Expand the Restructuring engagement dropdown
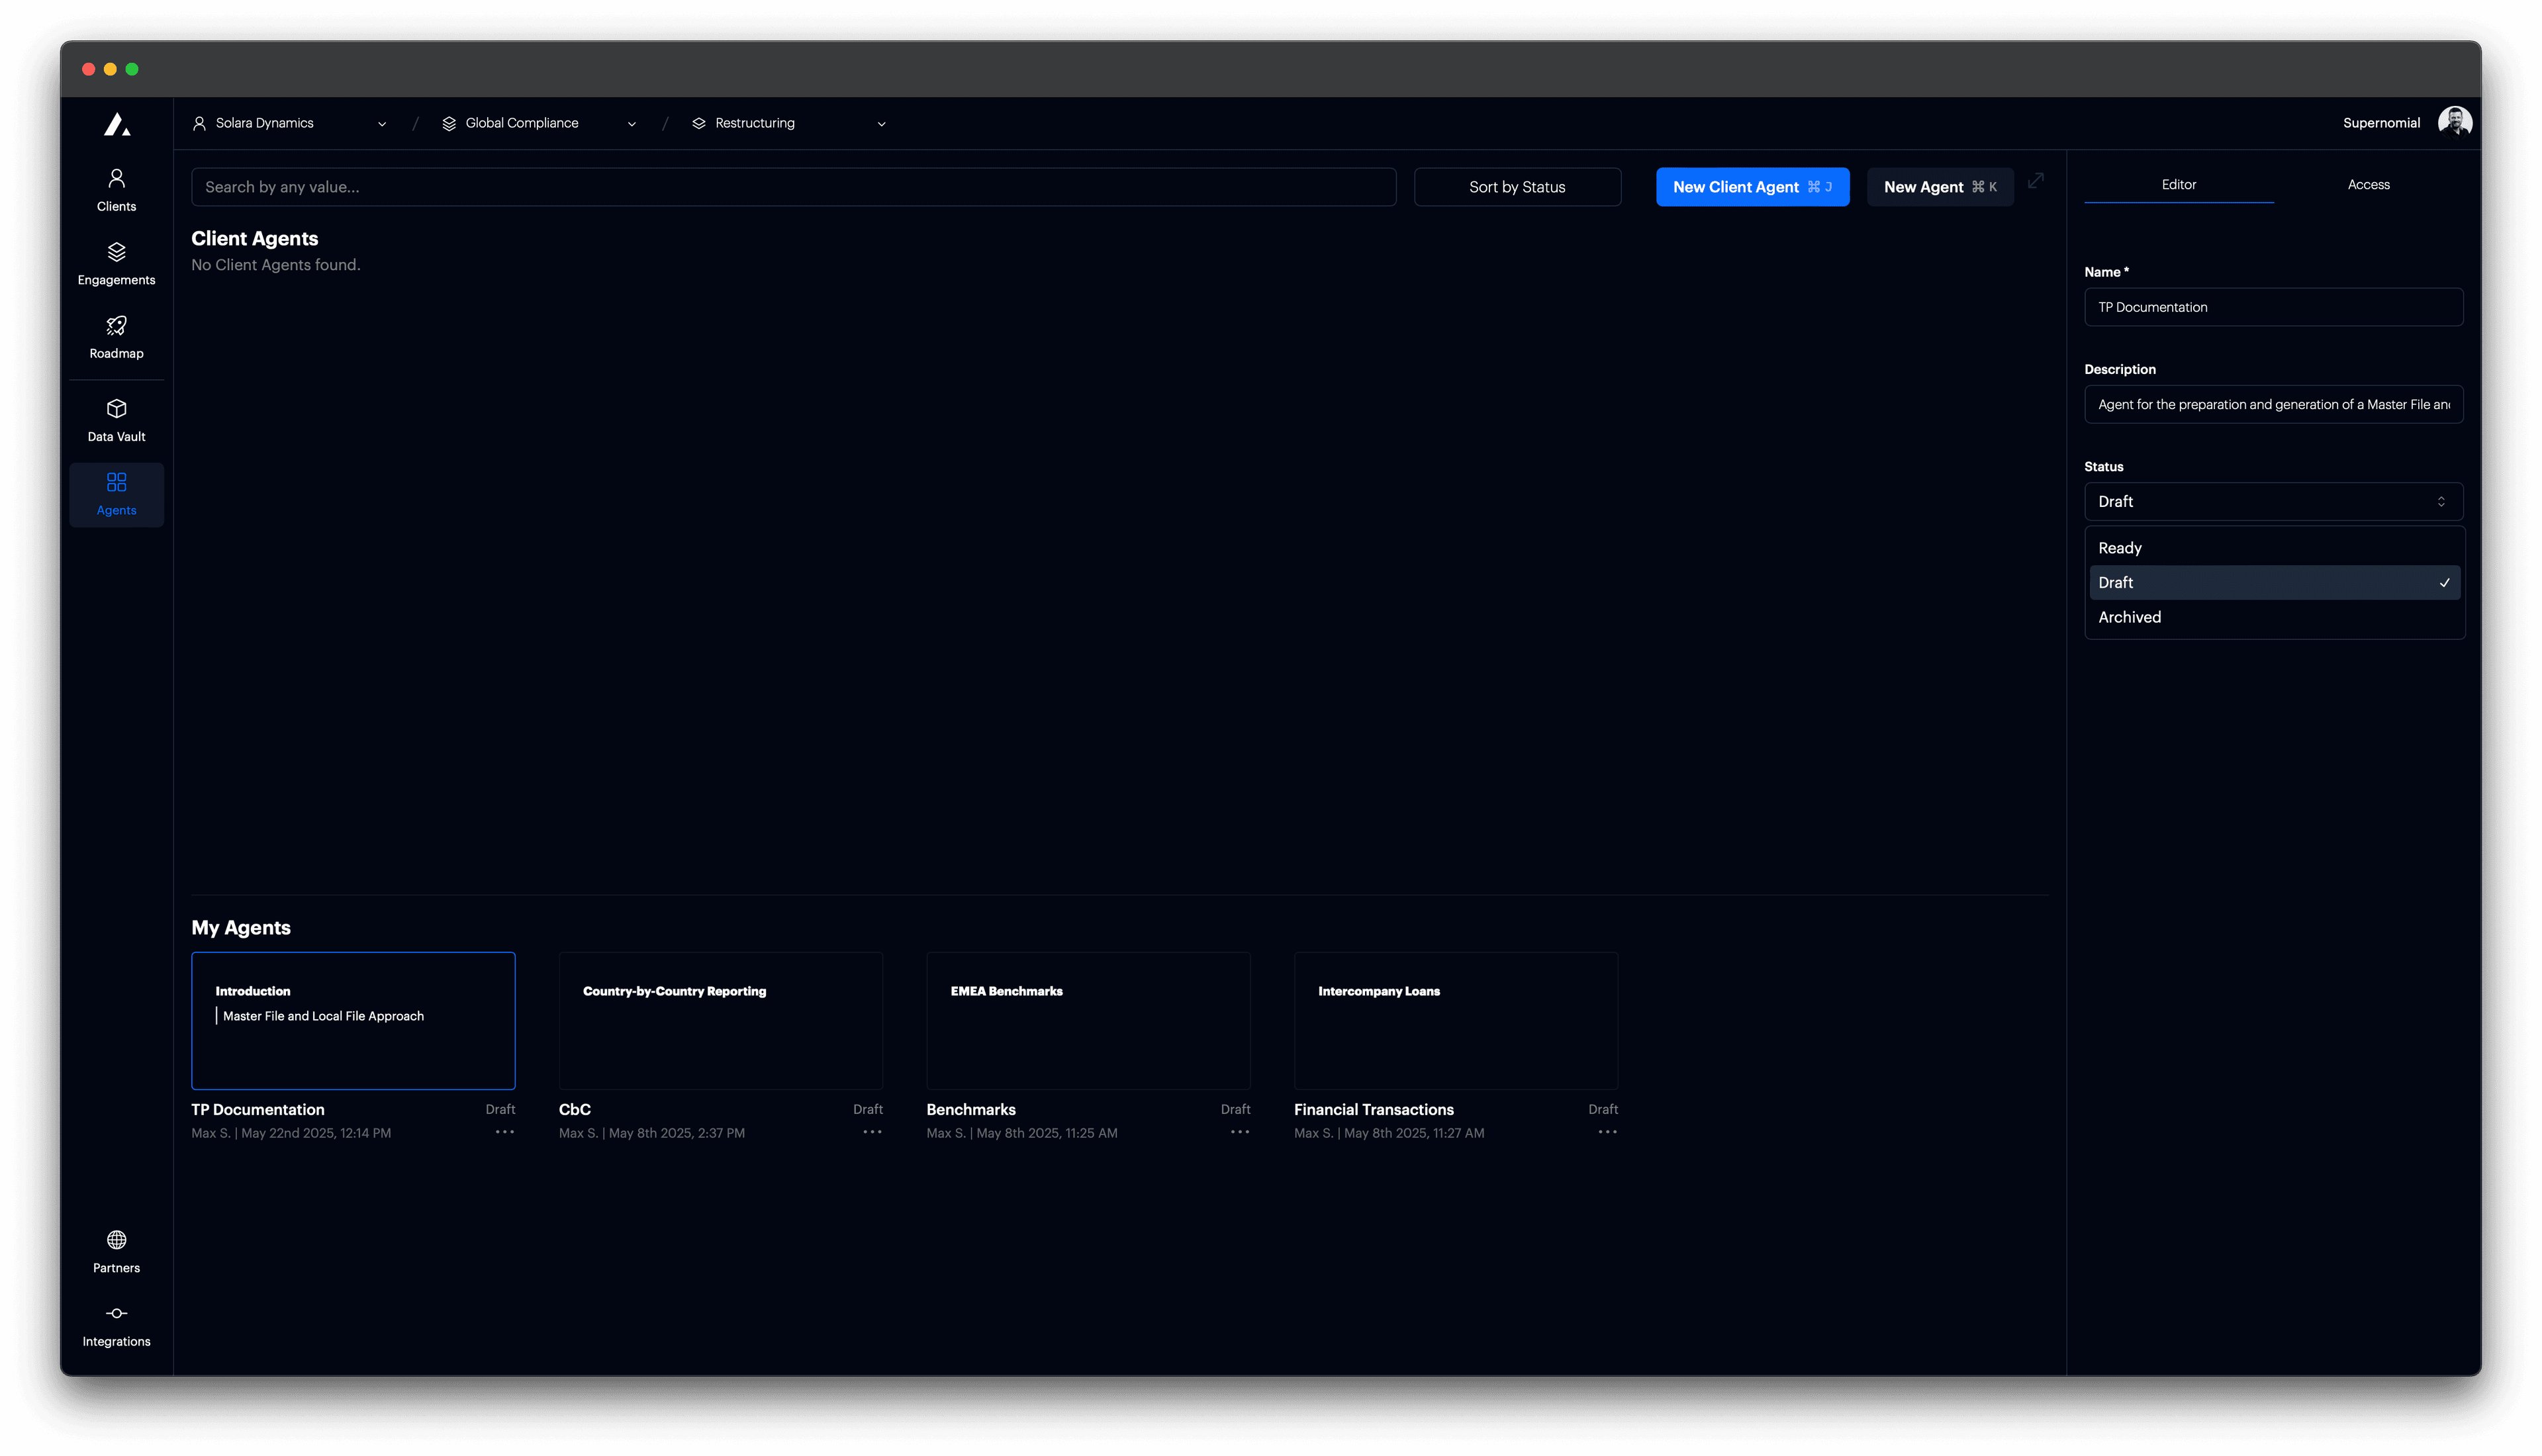The height and width of the screenshot is (1456, 2542). tap(881, 123)
